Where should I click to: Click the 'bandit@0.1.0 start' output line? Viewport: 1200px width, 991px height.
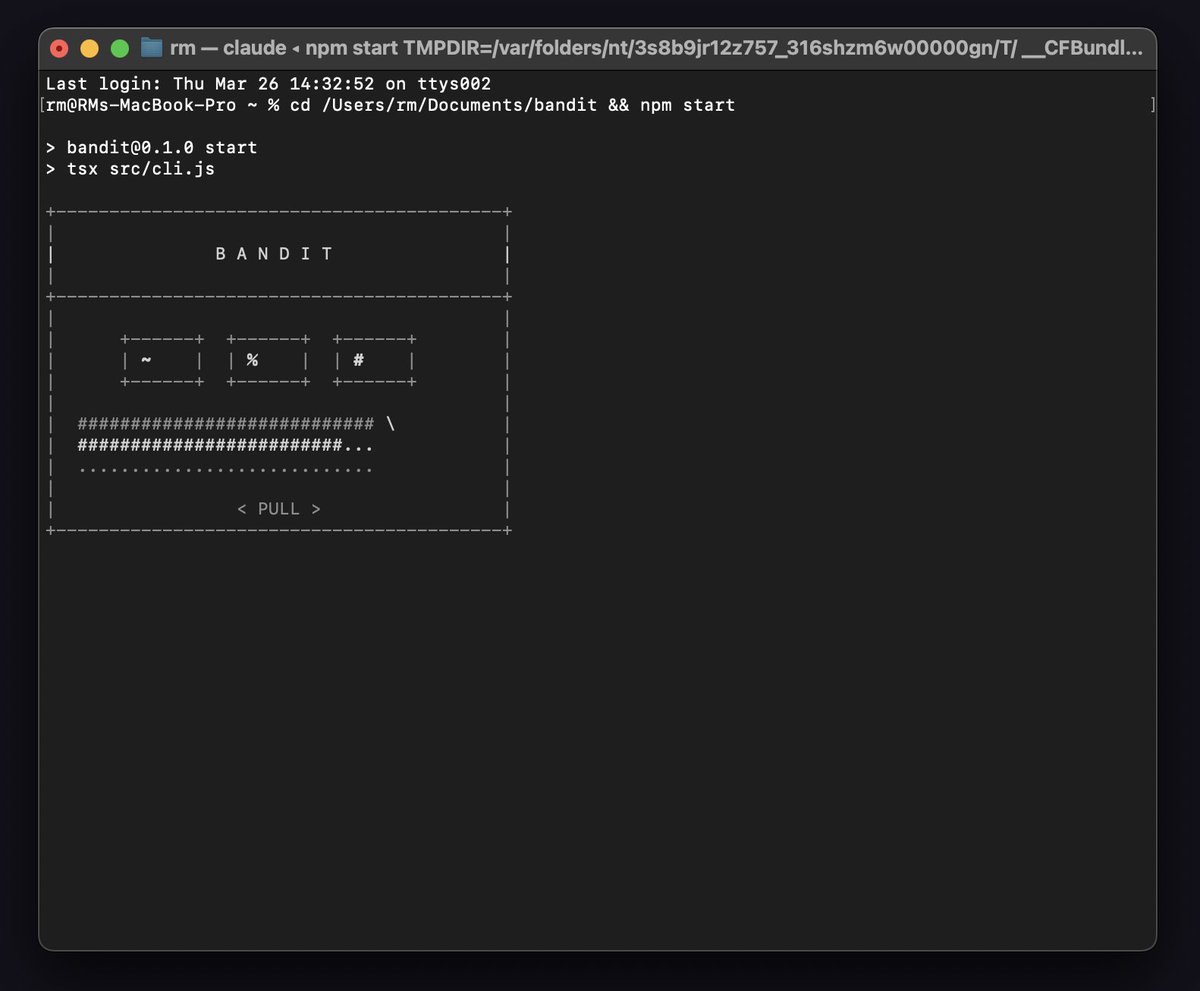152,148
